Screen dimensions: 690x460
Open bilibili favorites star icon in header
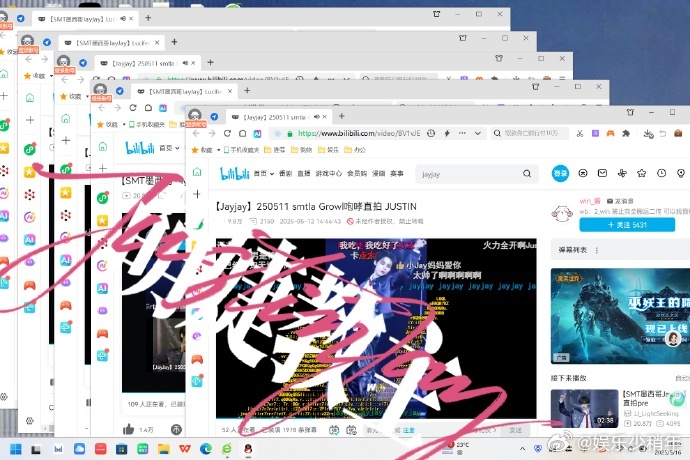642,173
